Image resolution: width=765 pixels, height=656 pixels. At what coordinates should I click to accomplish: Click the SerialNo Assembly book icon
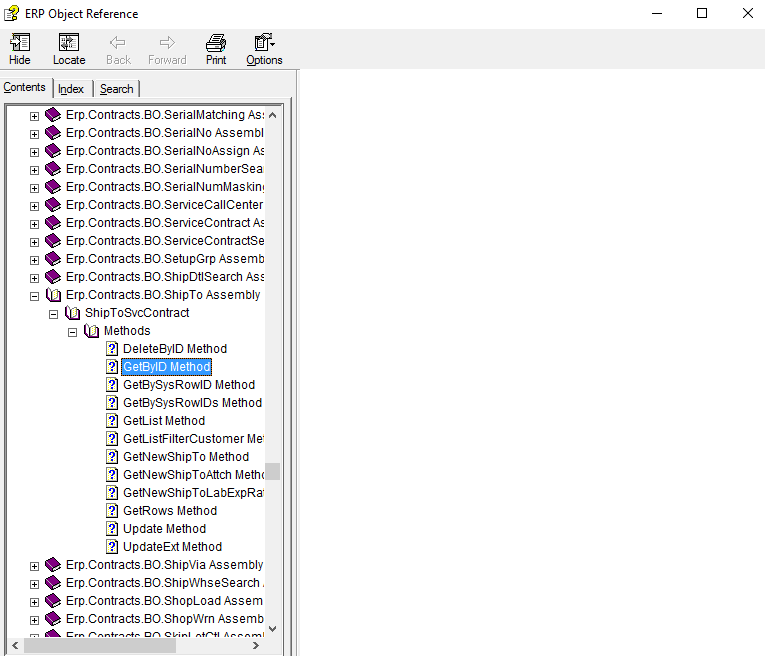pyautogui.click(x=53, y=133)
